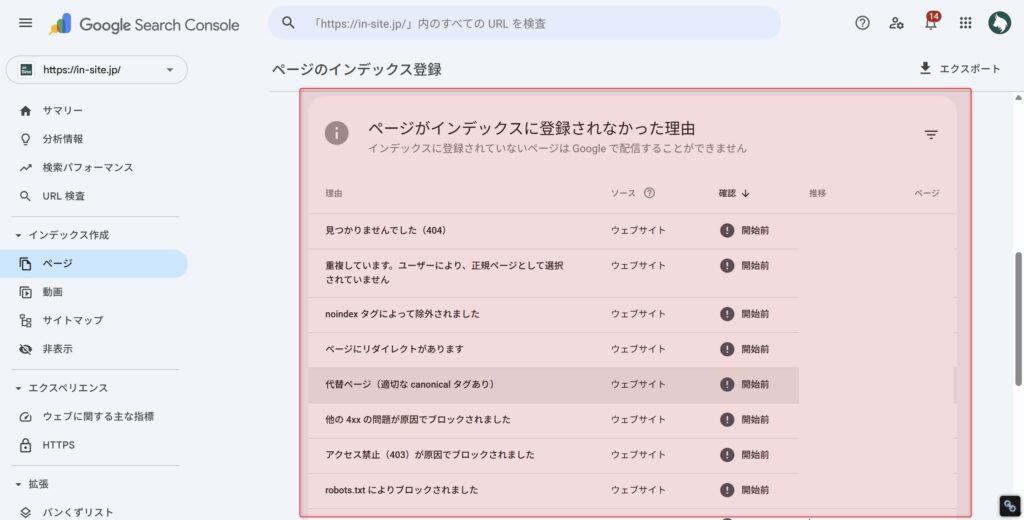
Task: Click the 理由 column header
Action: point(334,193)
